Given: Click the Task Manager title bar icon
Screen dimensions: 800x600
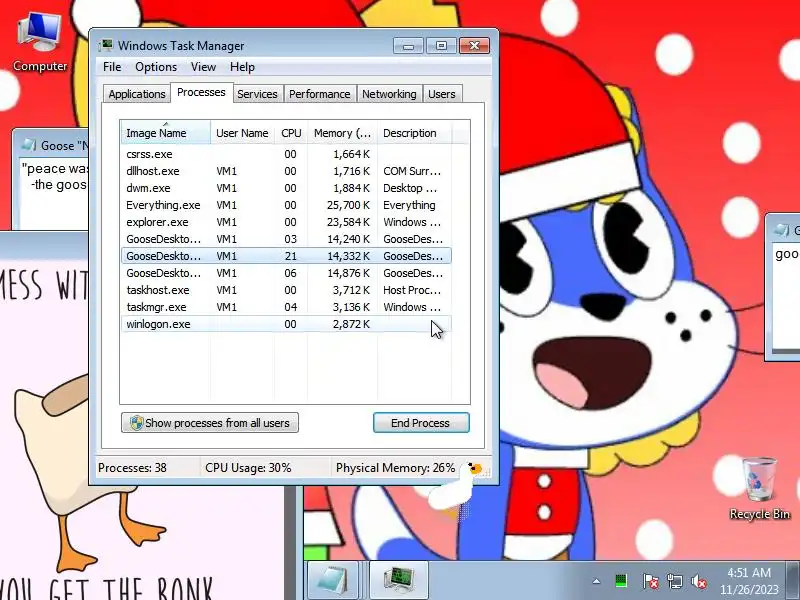Looking at the screenshot, I should click(x=106, y=45).
